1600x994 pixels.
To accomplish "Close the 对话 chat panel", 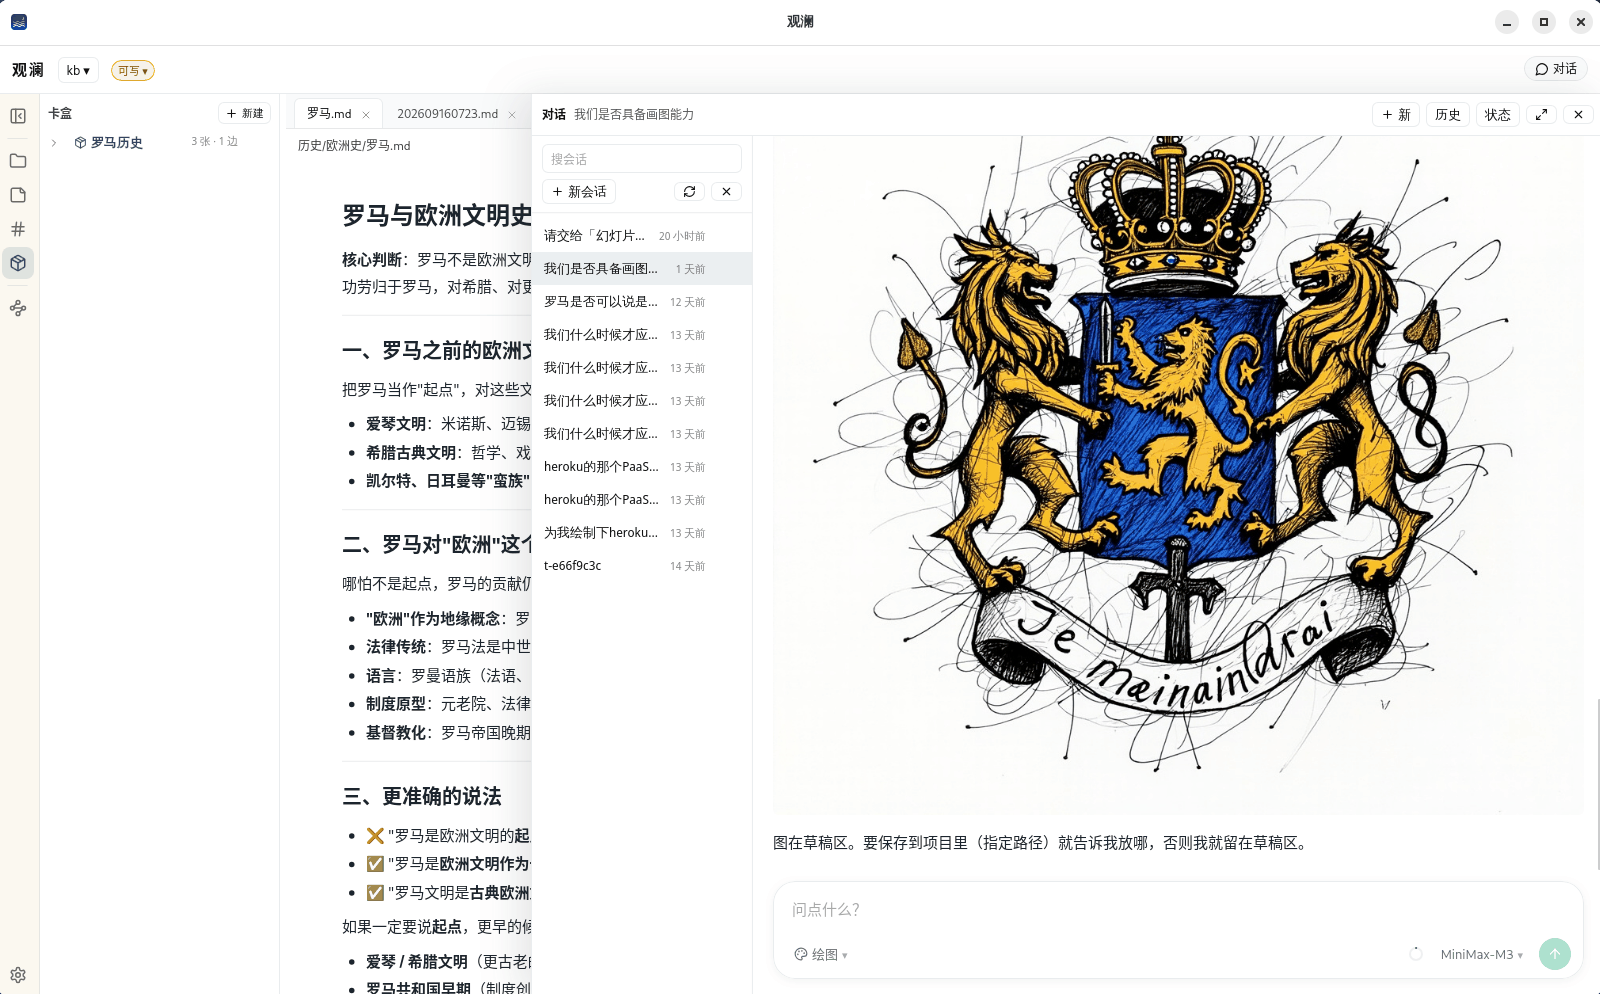I will [1578, 114].
